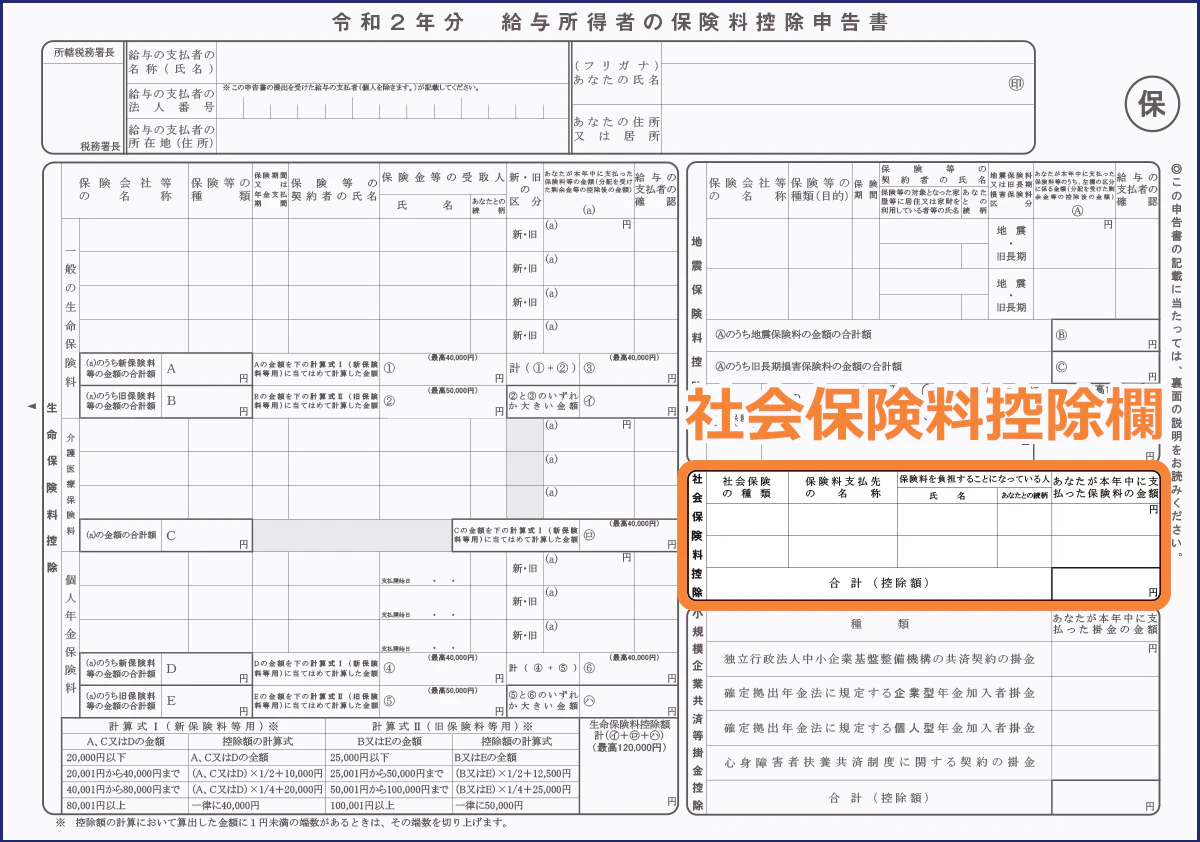Click the Ⓐのうち地震保険料の金額の合計額 label
Viewport: 1200px width, 842px height.
[793, 335]
